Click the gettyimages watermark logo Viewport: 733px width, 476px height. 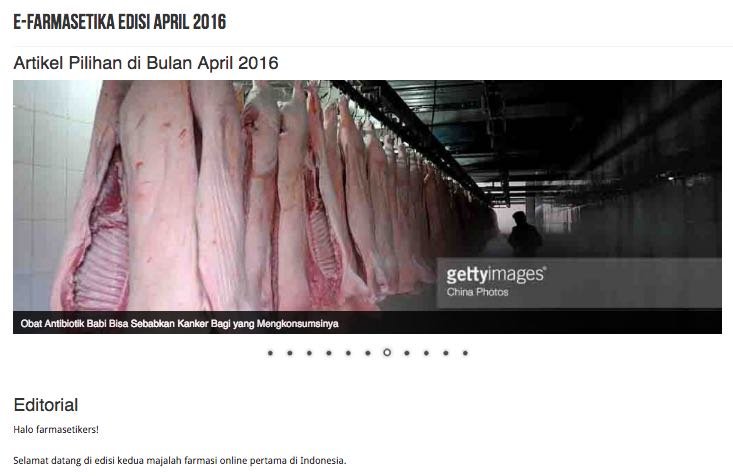click(x=496, y=275)
